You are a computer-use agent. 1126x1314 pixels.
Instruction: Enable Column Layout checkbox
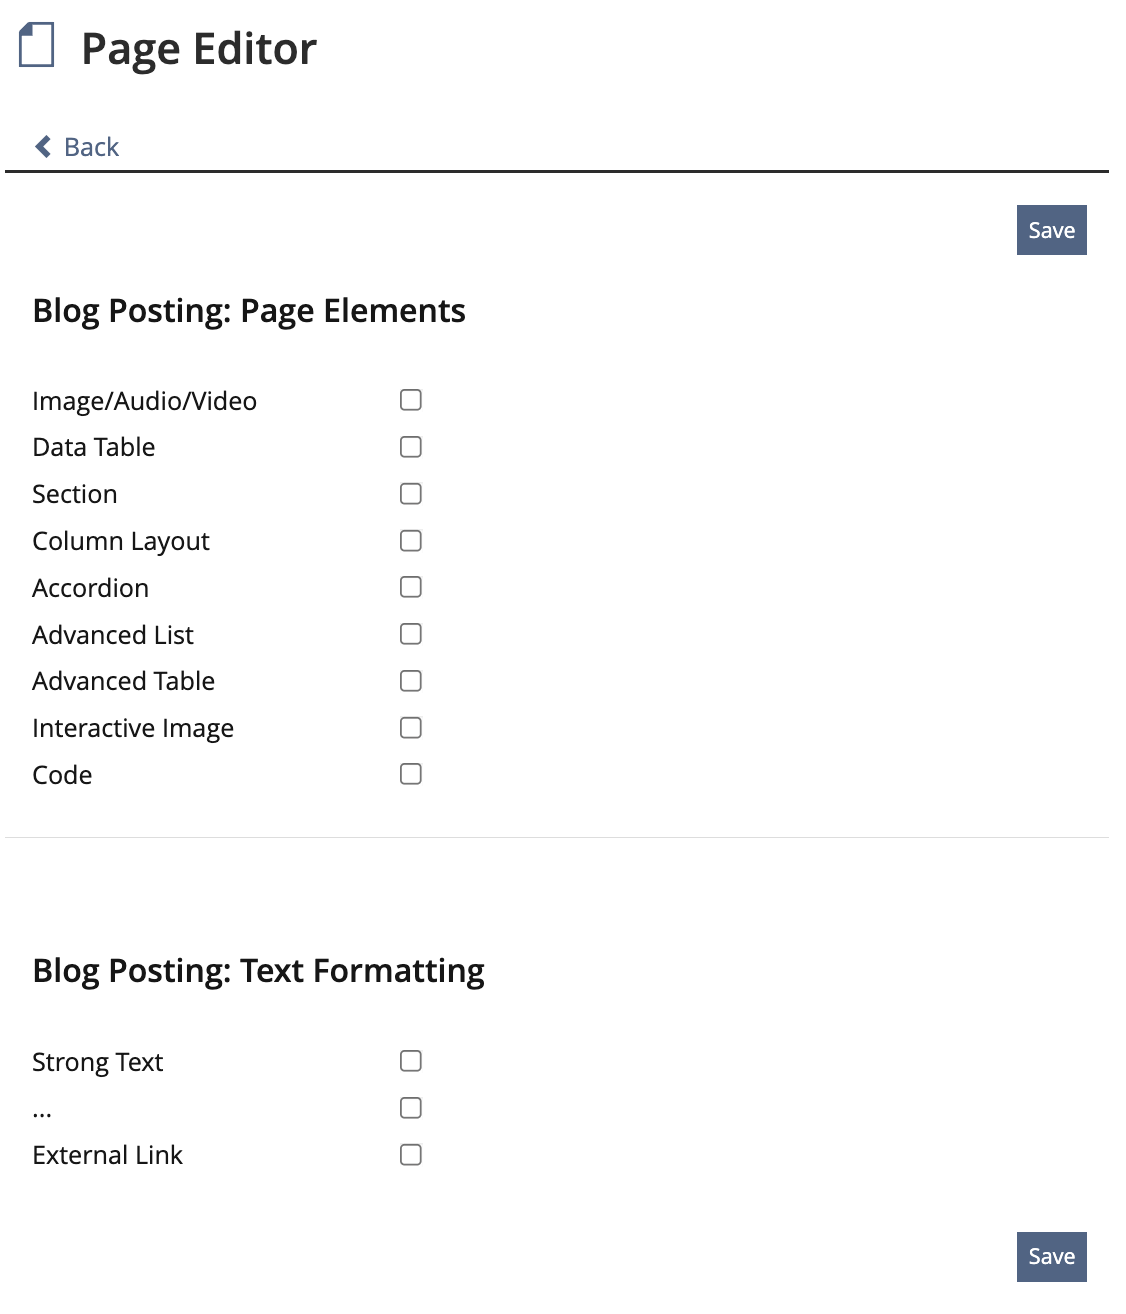[x=411, y=541]
